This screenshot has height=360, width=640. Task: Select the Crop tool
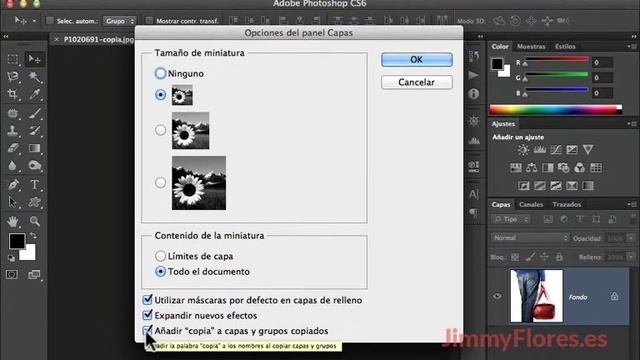[x=13, y=94]
